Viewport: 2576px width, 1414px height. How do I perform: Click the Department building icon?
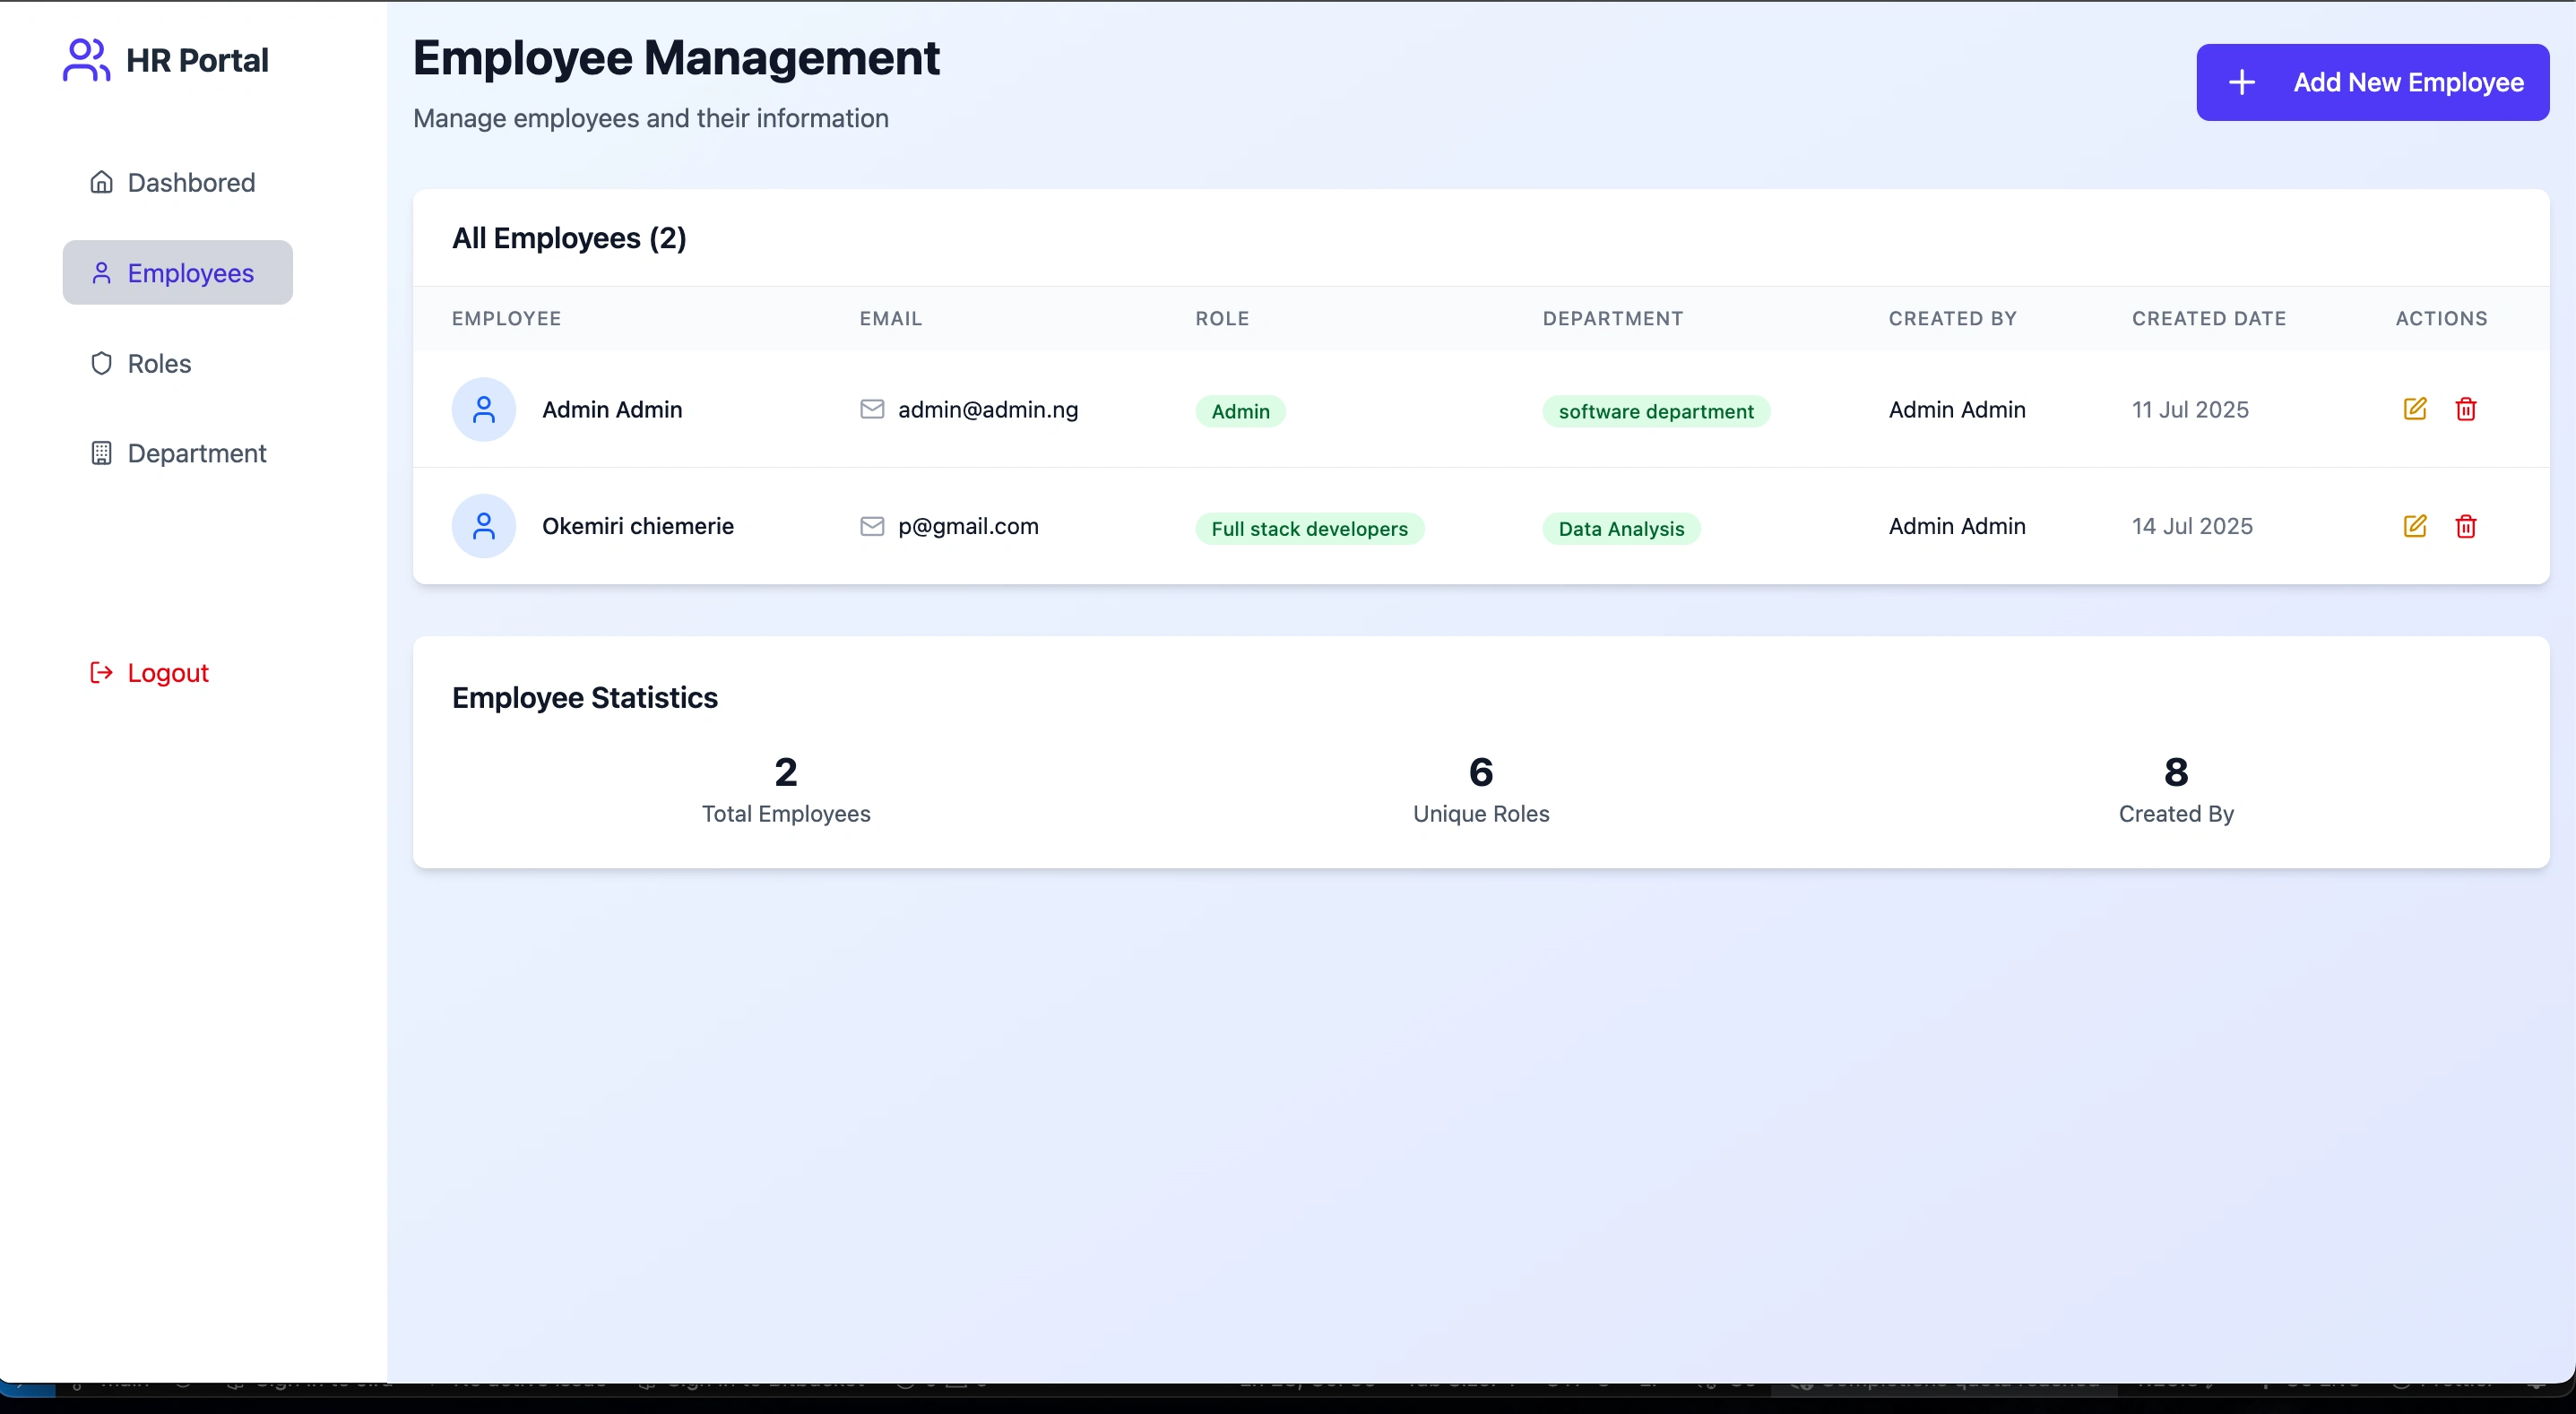point(102,453)
